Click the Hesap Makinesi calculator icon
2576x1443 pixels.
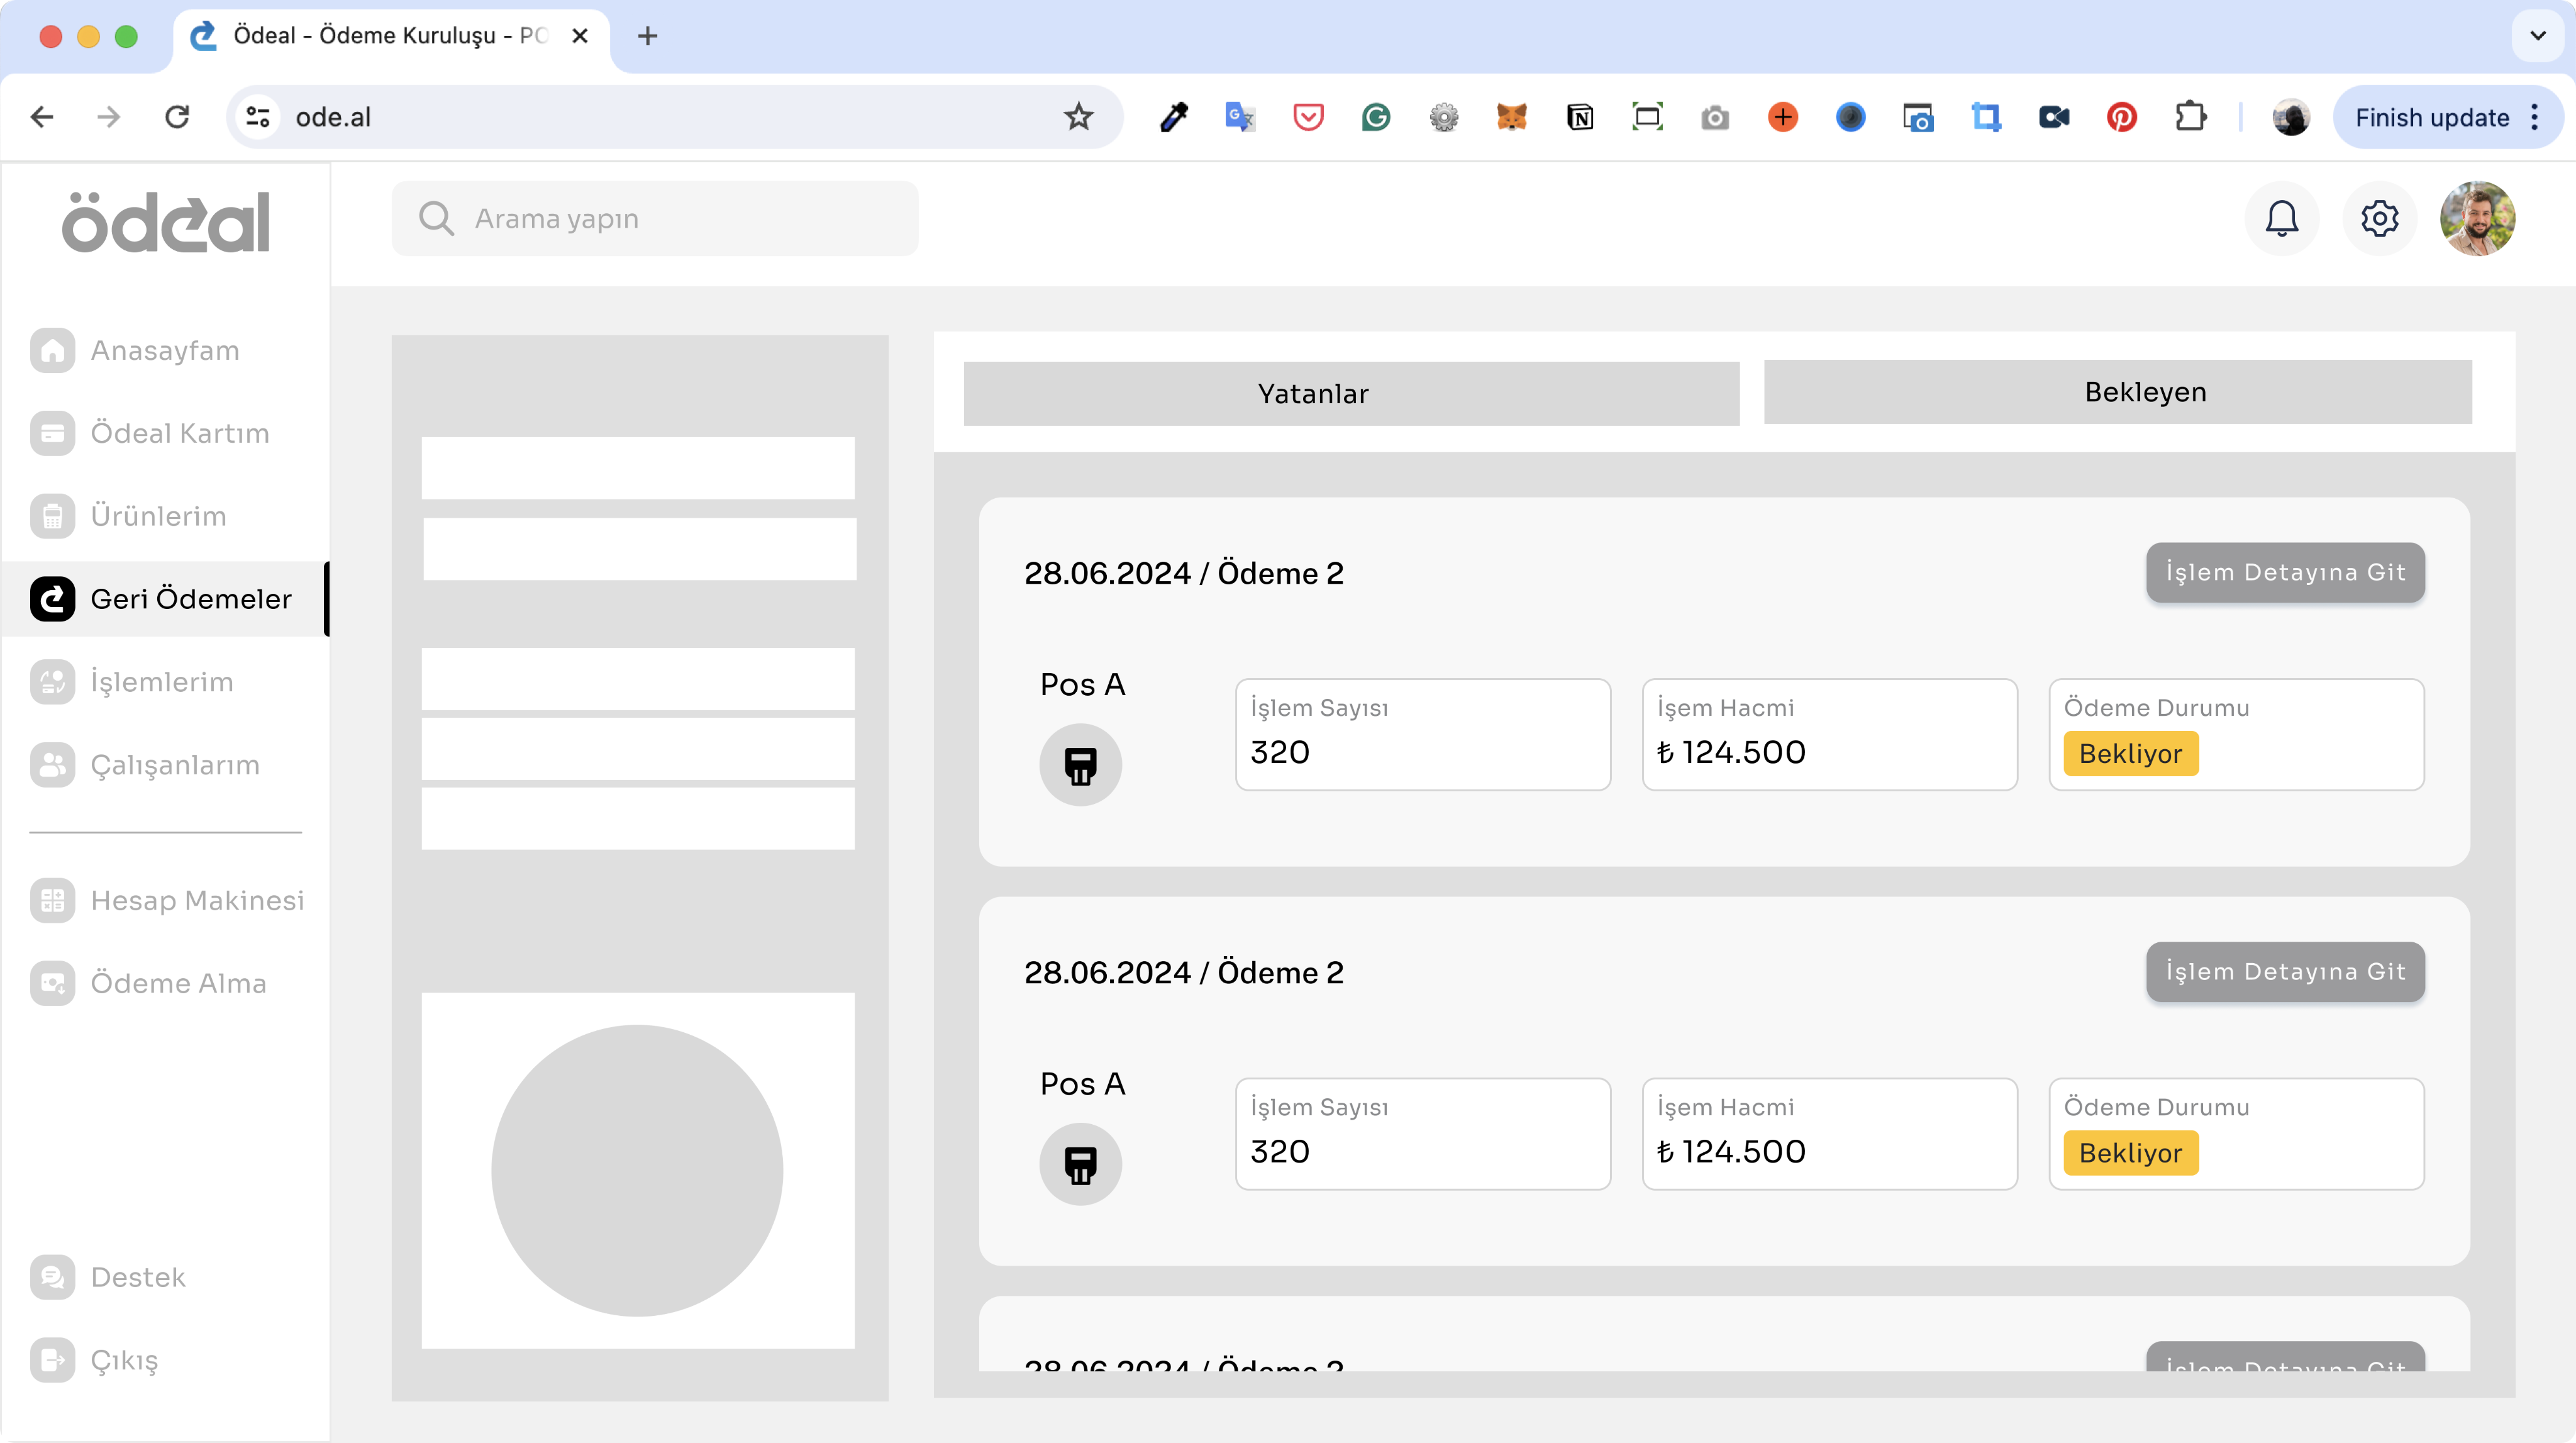click(x=52, y=900)
